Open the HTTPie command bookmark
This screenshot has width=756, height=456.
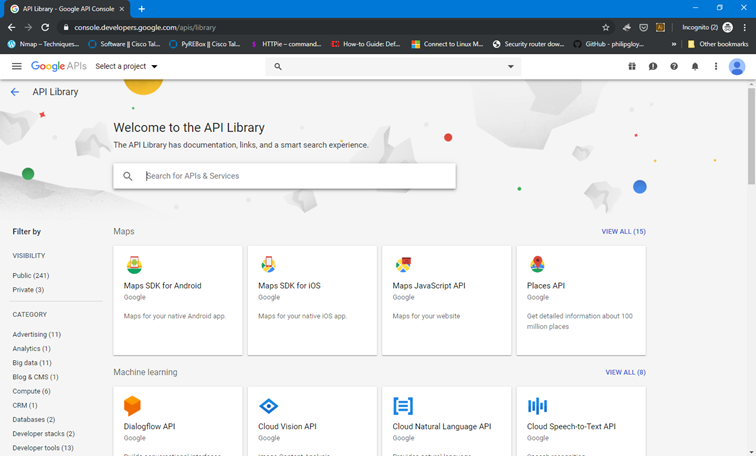coord(286,44)
